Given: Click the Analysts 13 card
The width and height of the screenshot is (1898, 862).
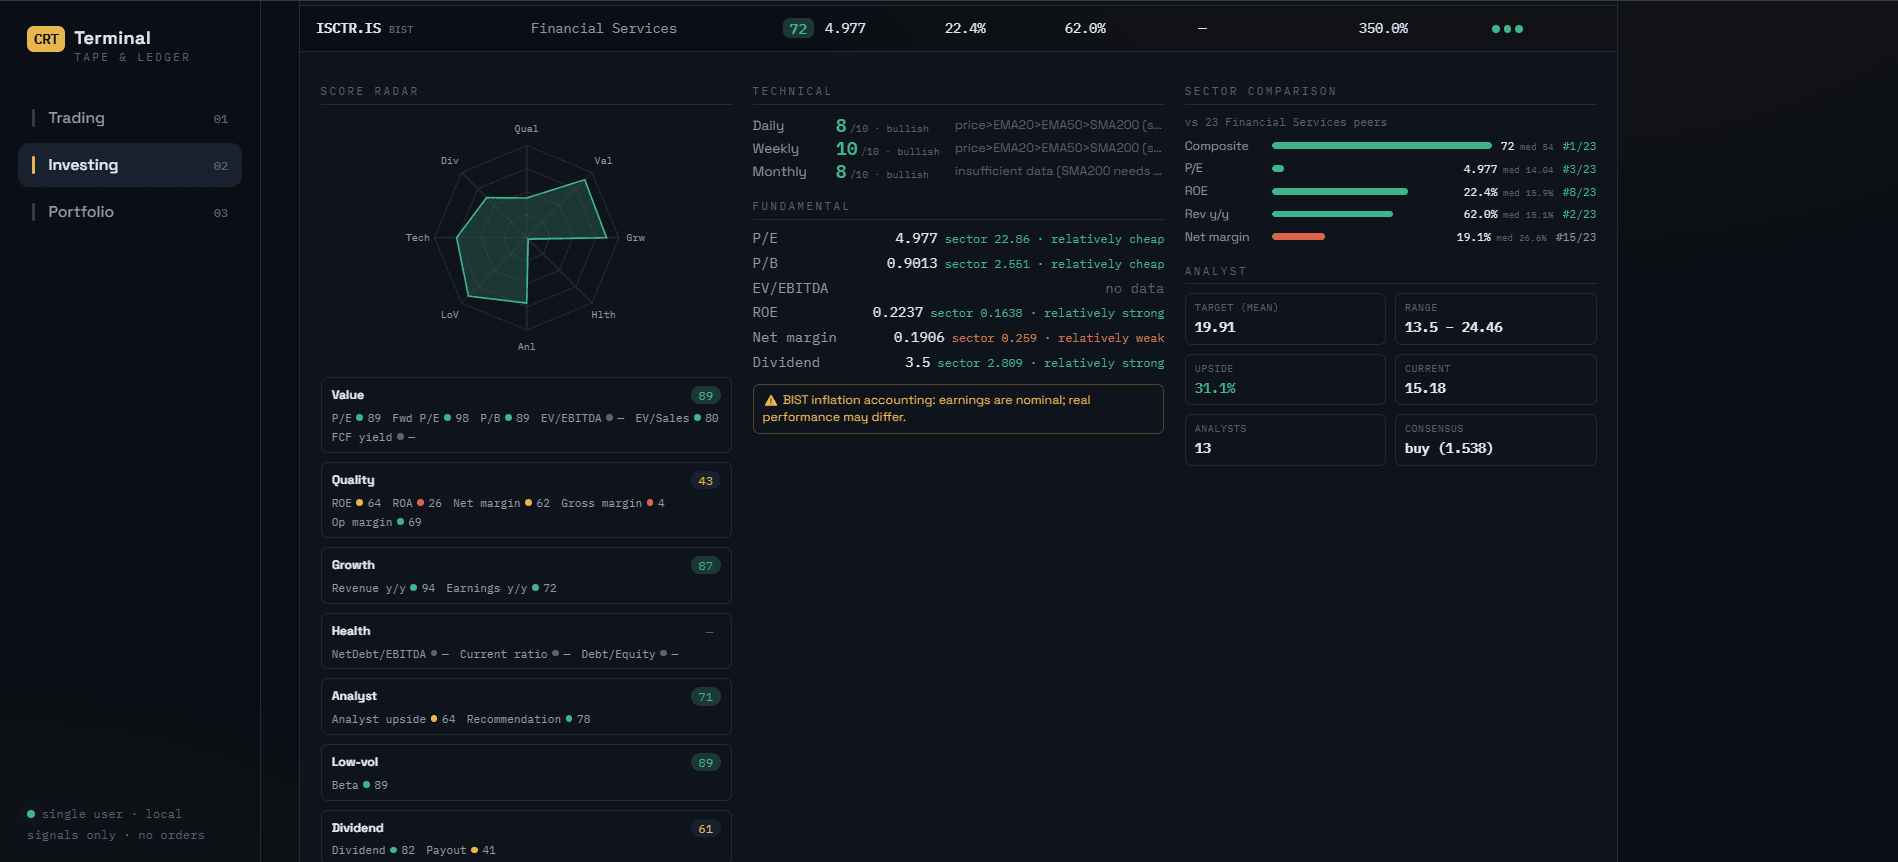Looking at the screenshot, I should (1285, 440).
